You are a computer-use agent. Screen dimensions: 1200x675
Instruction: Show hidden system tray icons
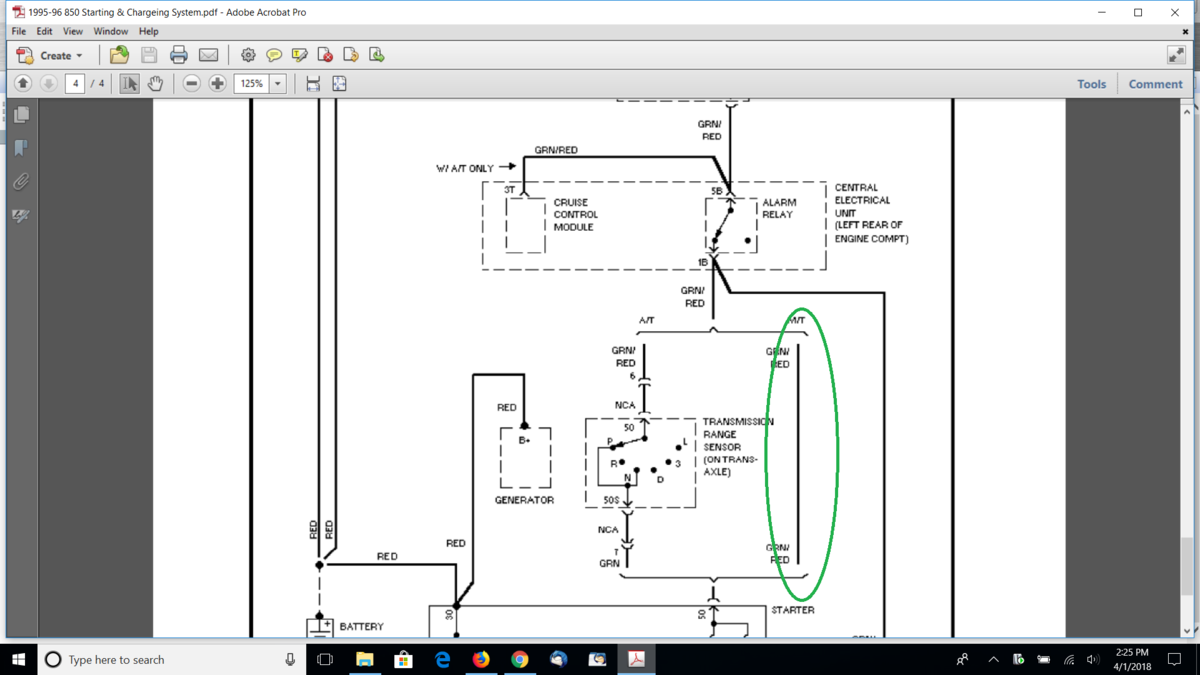coord(993,660)
